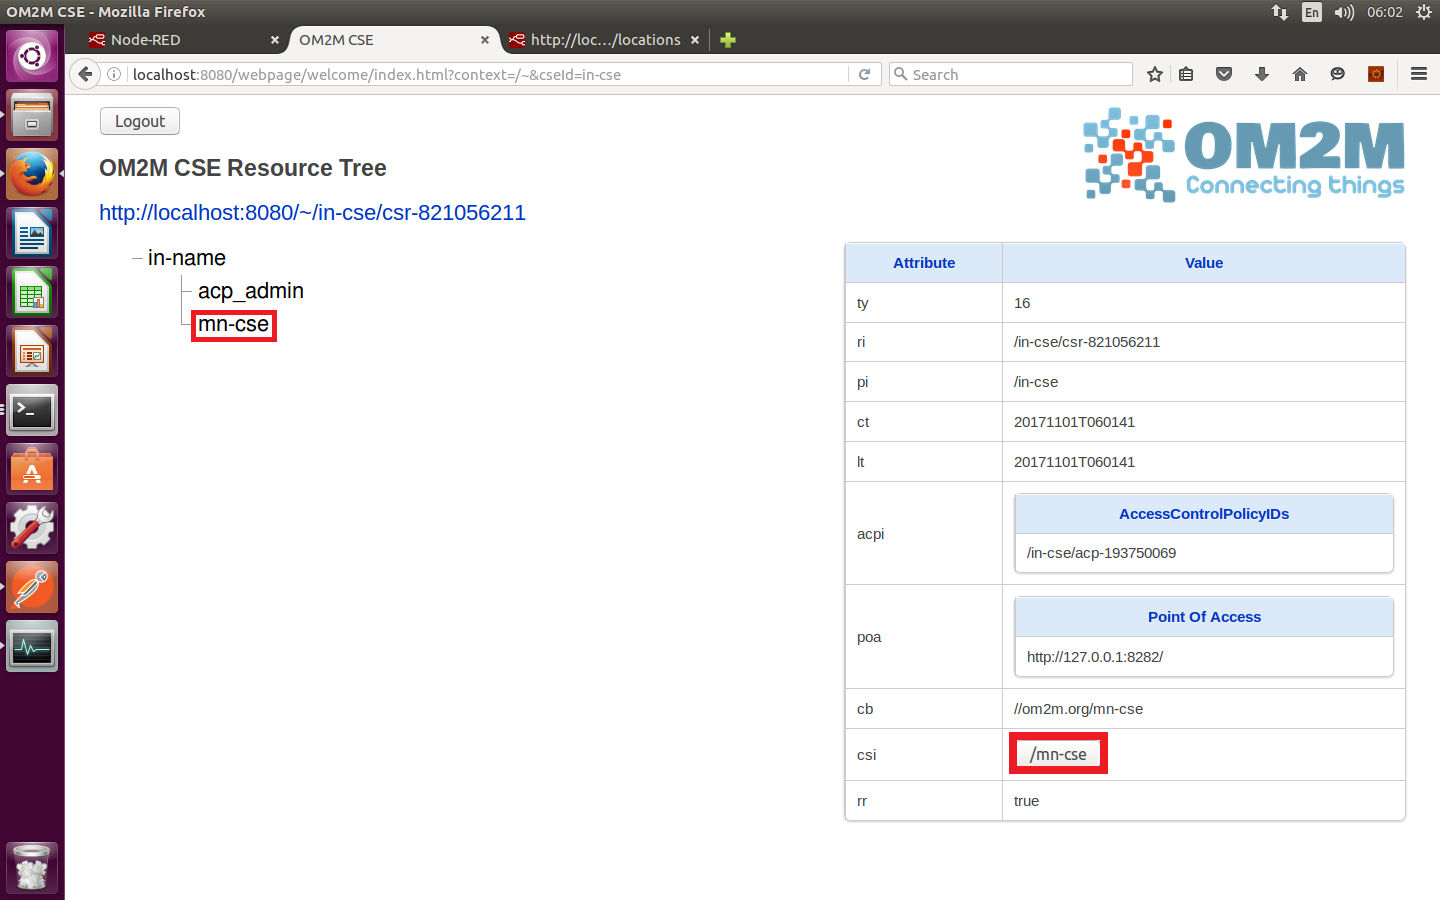The height and width of the screenshot is (900, 1440).
Task: Close the Node-RED tab
Action: click(x=275, y=40)
